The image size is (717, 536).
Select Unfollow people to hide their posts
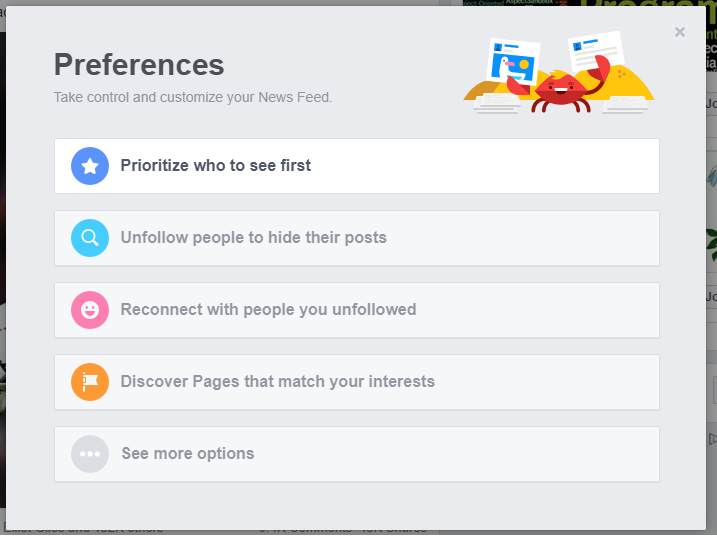pyautogui.click(x=357, y=238)
